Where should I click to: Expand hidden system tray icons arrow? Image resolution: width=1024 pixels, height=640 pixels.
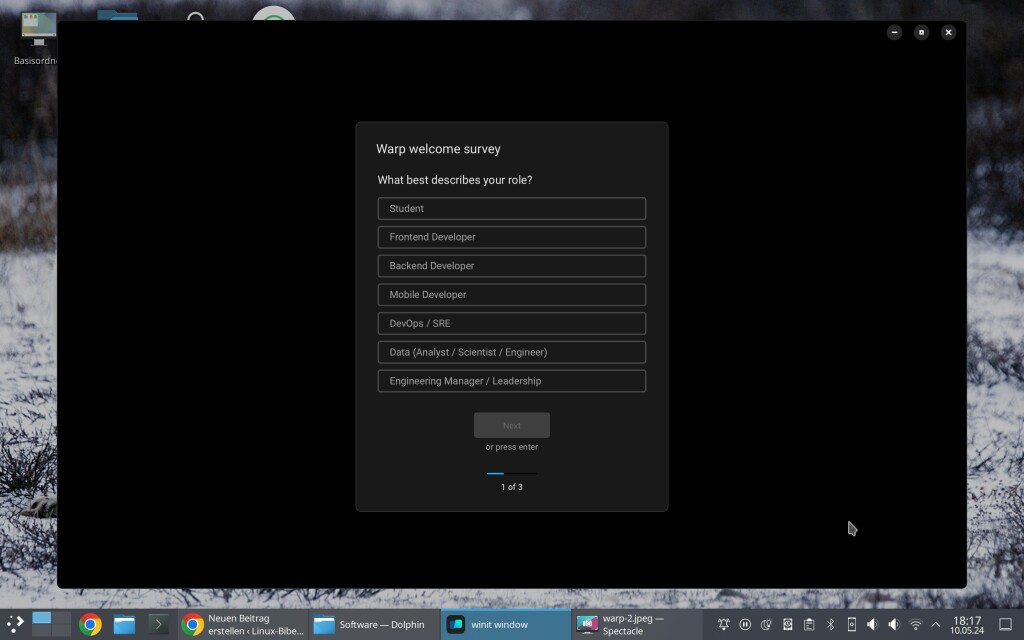936,624
